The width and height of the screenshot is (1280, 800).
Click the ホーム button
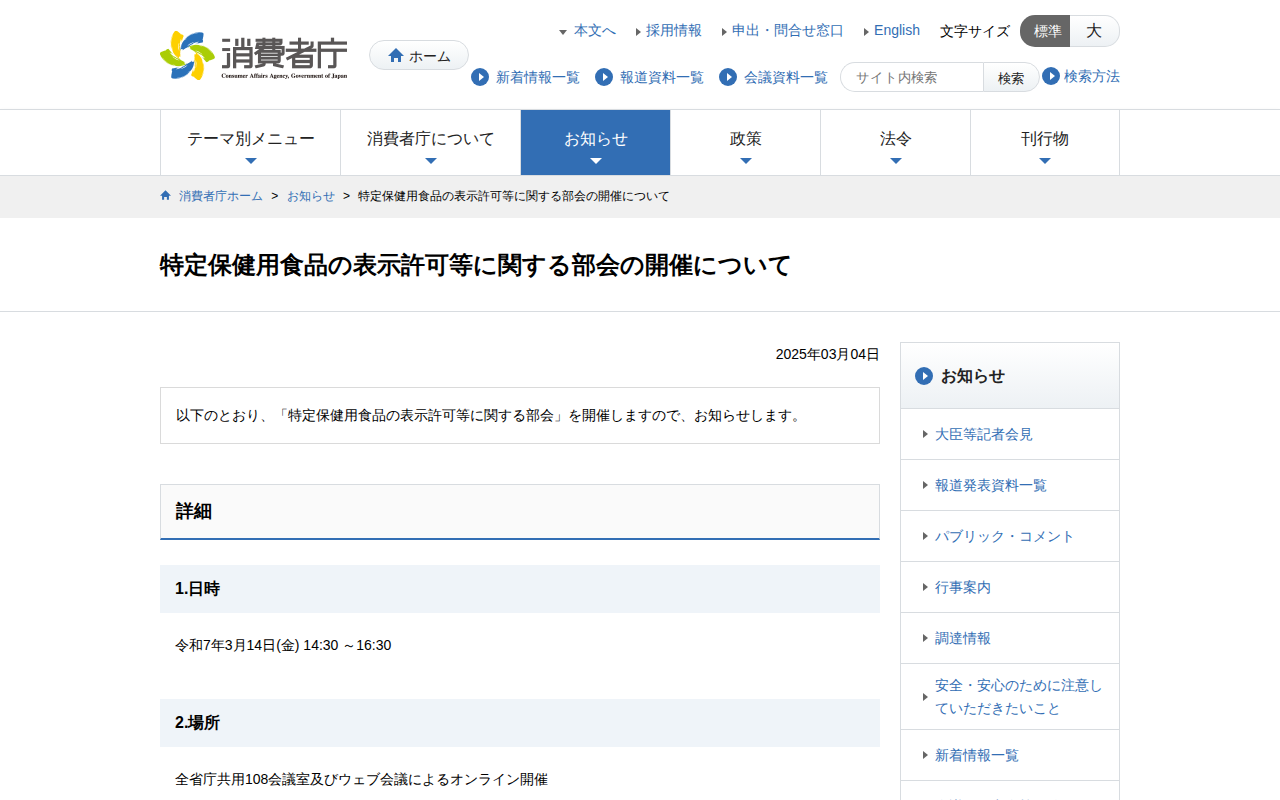[419, 55]
